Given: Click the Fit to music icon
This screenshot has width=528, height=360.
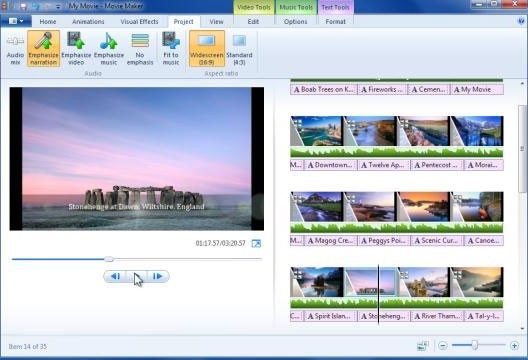Looking at the screenshot, I should tap(171, 48).
